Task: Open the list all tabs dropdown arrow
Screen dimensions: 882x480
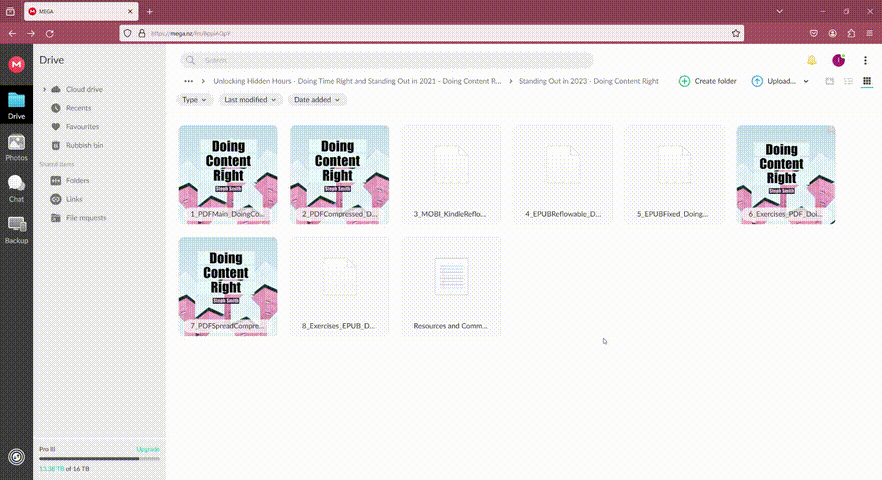Action: click(x=780, y=11)
